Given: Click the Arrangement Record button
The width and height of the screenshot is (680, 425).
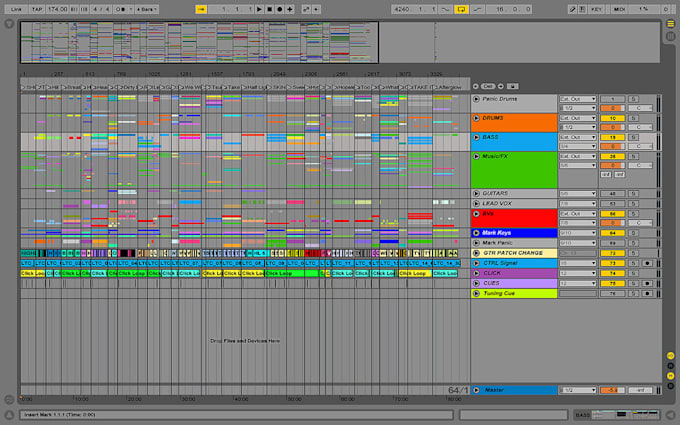Looking at the screenshot, I should [x=280, y=9].
